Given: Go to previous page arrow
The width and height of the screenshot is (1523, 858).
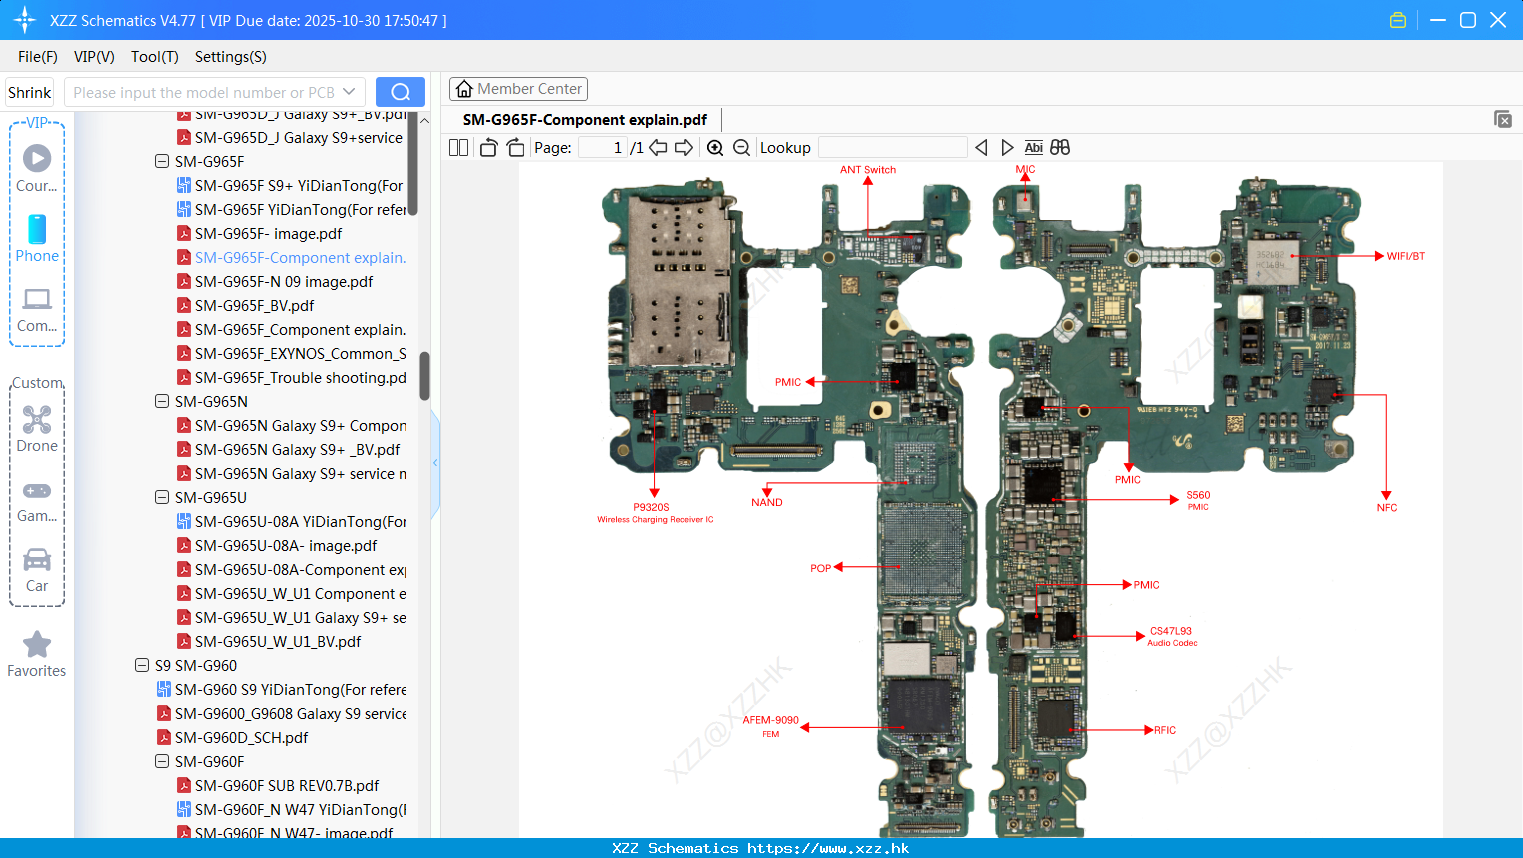Looking at the screenshot, I should tap(658, 148).
